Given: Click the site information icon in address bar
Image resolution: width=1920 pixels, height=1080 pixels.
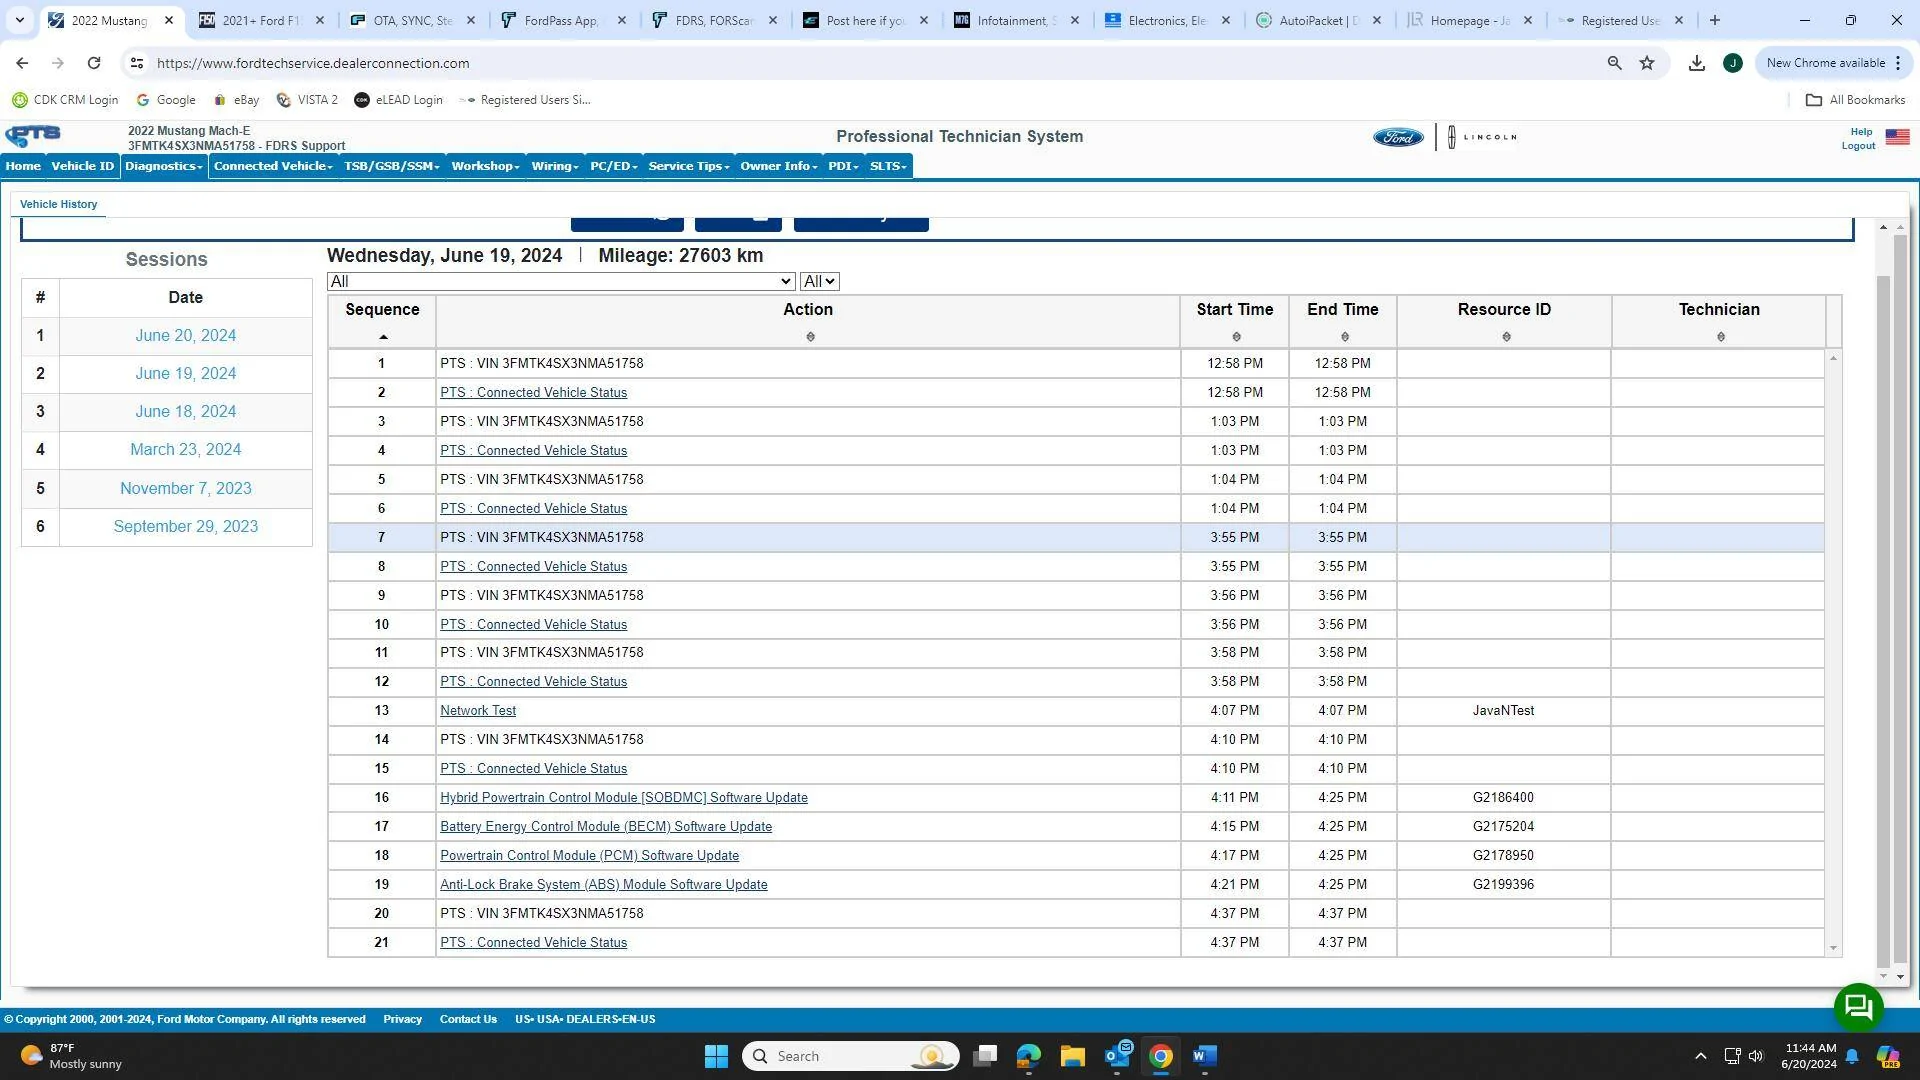Looking at the screenshot, I should click(137, 63).
